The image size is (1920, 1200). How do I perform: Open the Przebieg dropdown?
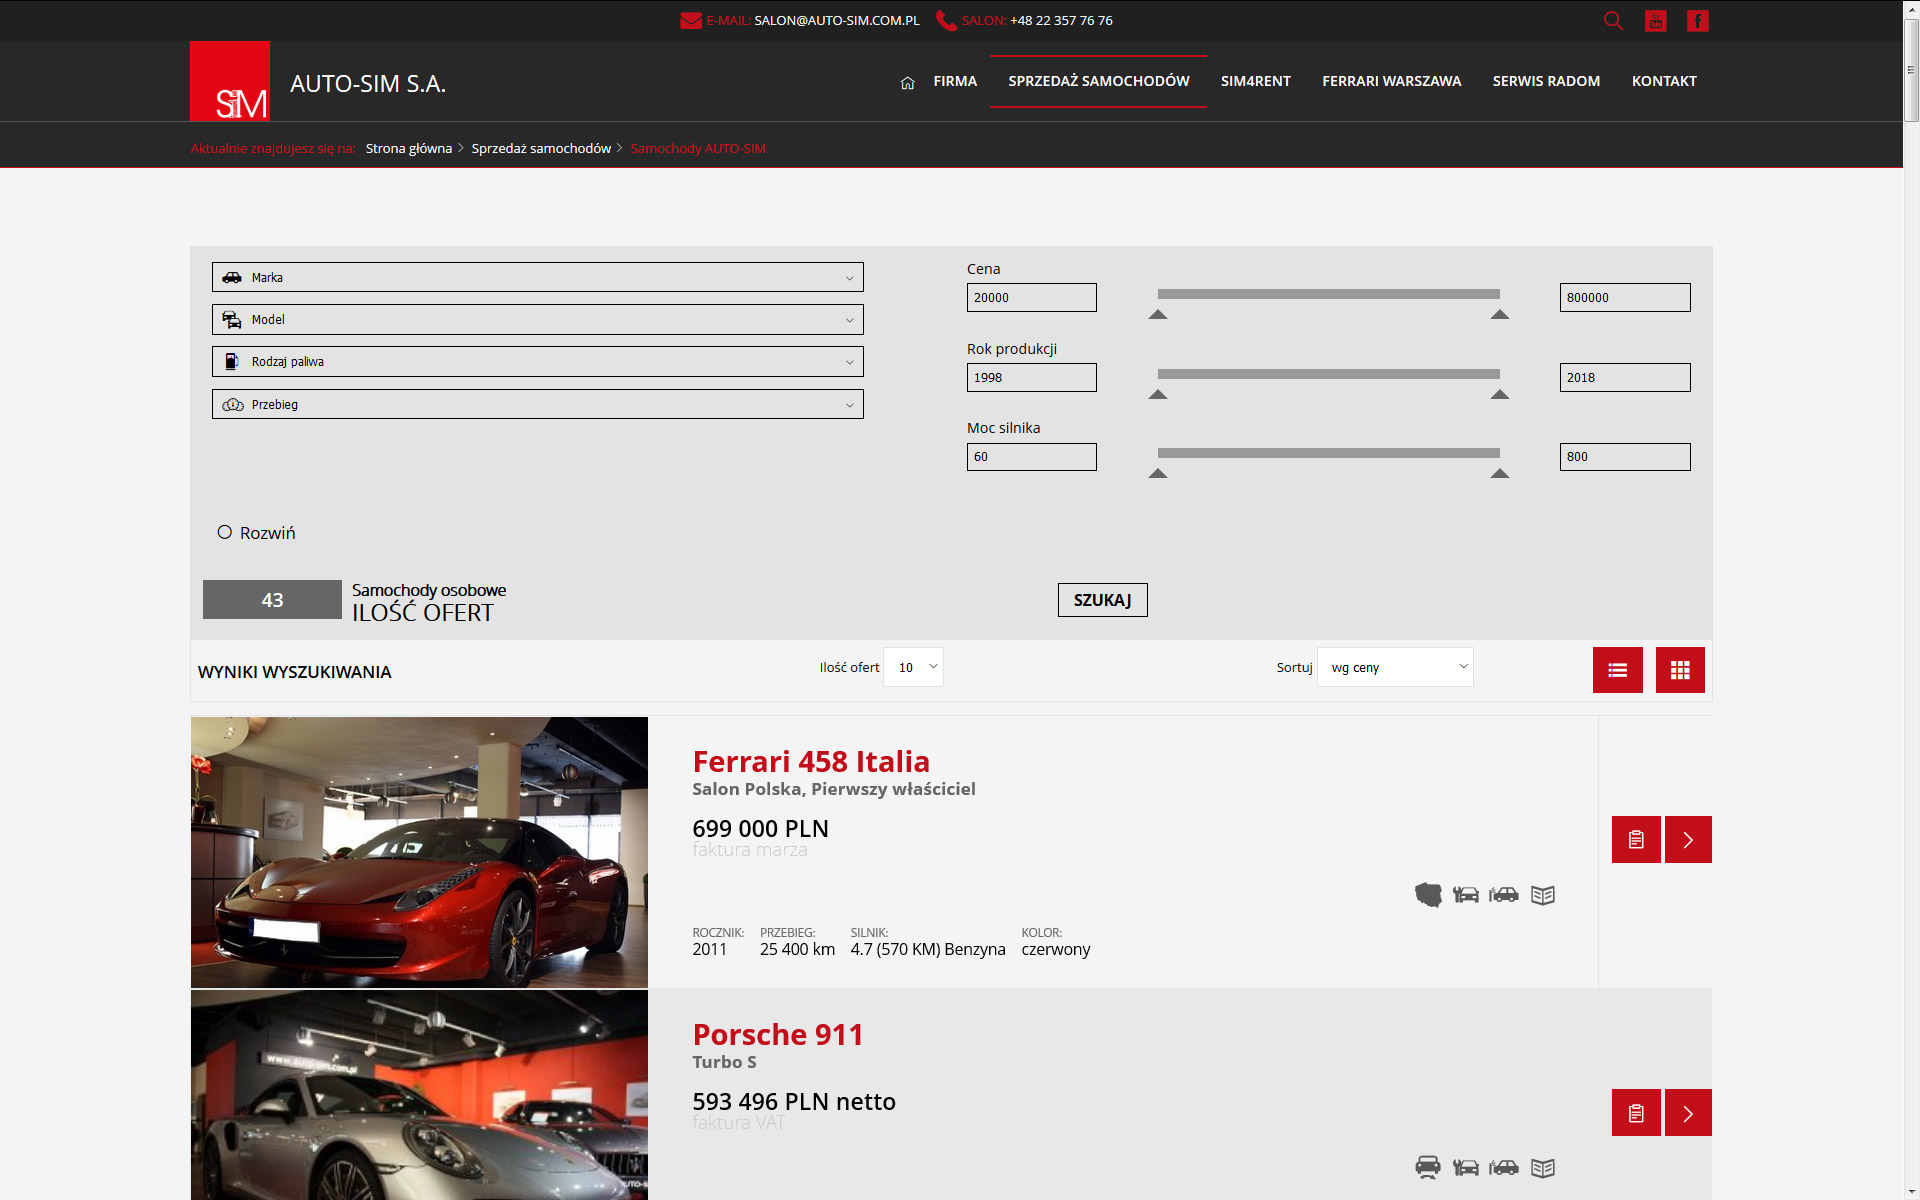click(538, 404)
